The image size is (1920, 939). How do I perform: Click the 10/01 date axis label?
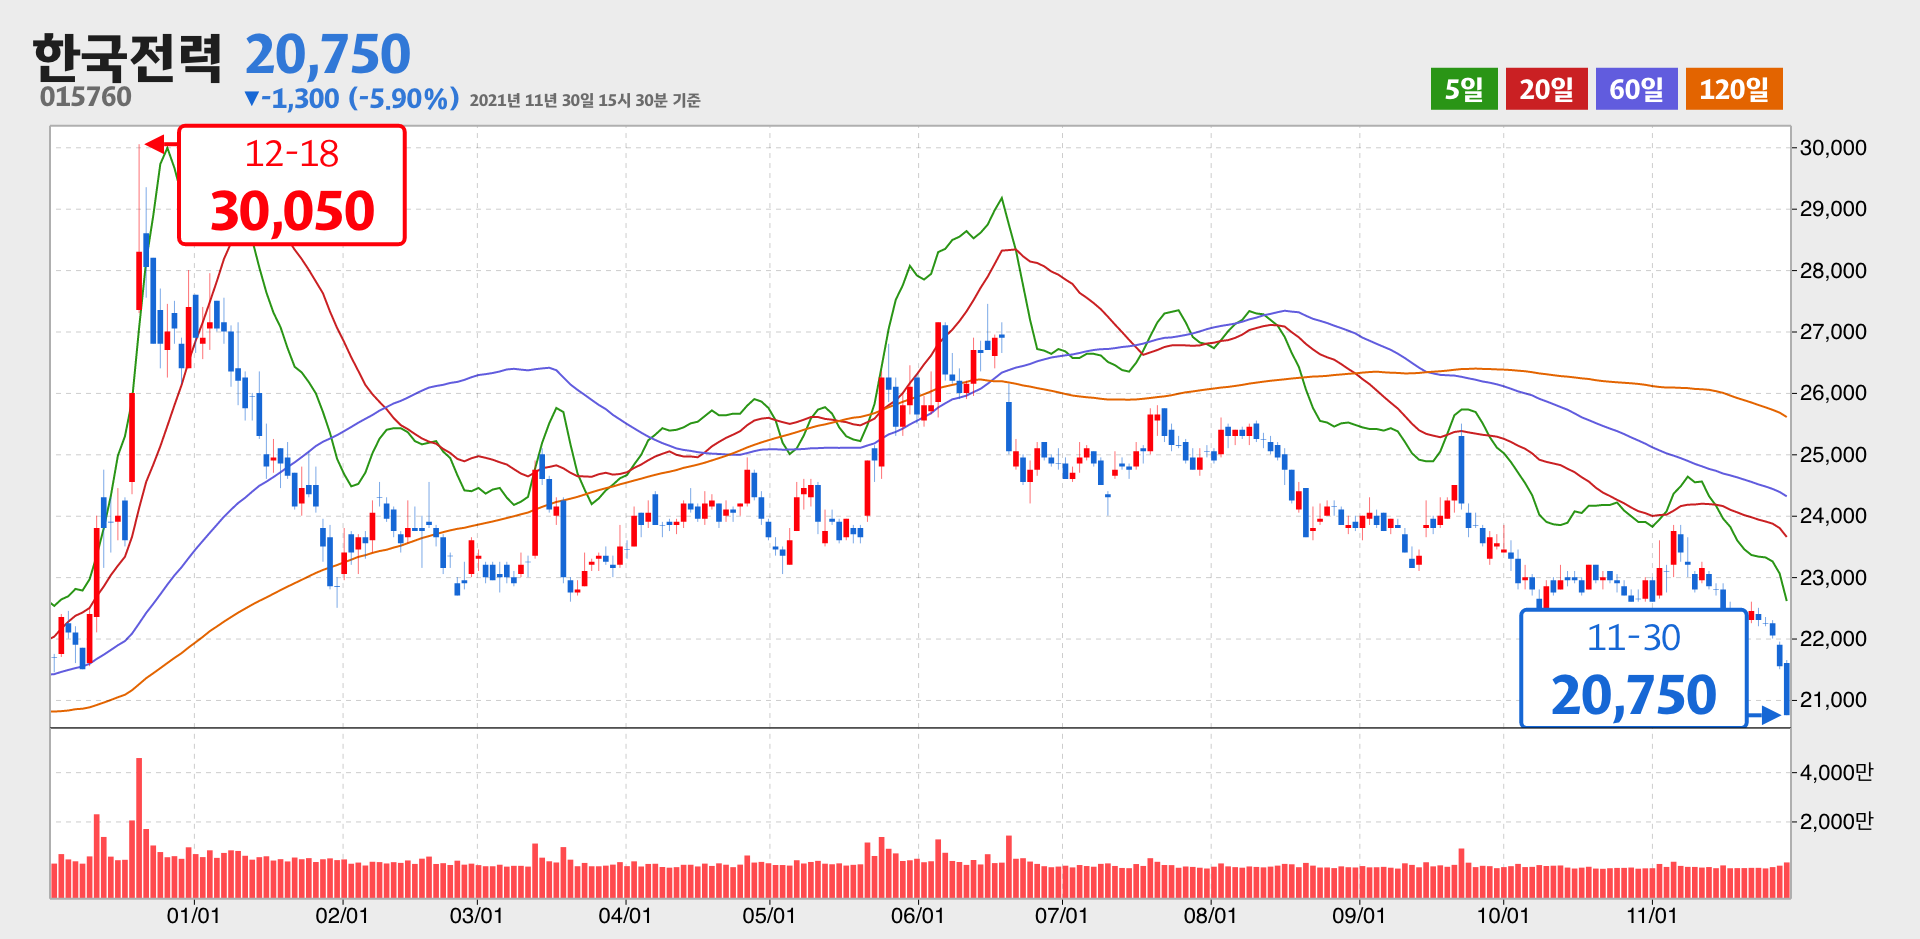tap(1503, 916)
